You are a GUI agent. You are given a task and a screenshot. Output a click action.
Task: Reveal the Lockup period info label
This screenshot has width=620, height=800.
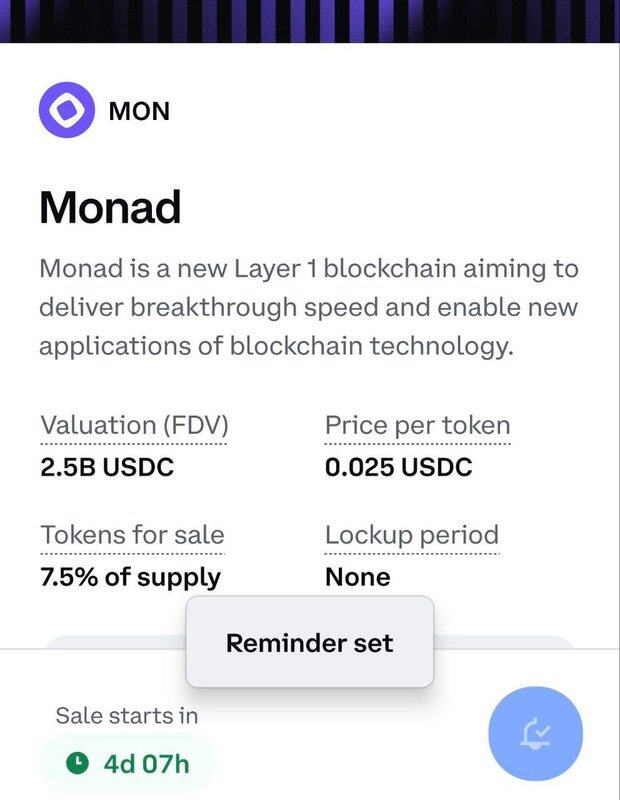[411, 534]
